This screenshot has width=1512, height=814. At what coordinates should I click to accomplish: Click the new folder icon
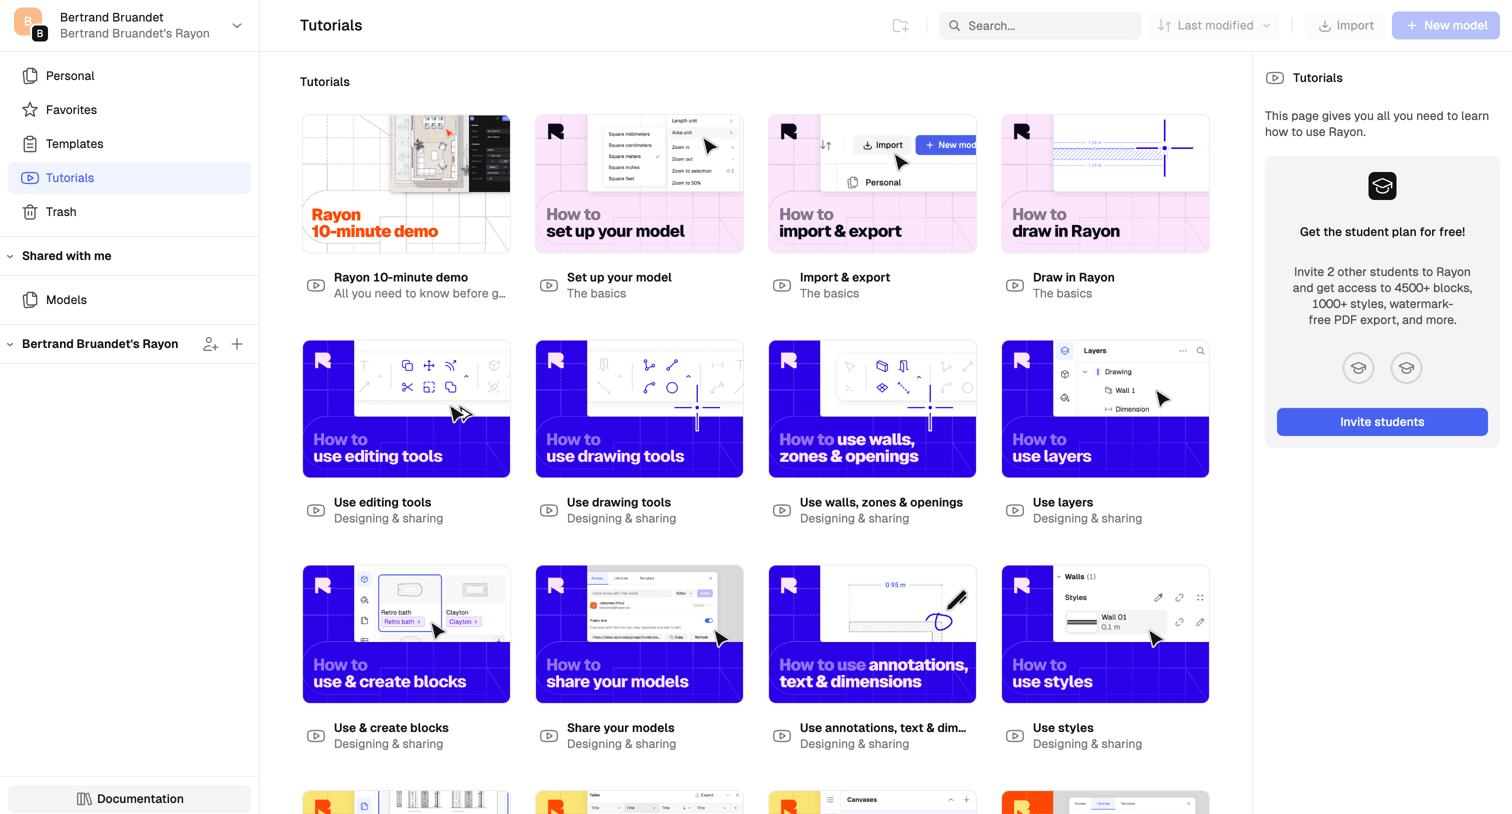[x=901, y=26]
